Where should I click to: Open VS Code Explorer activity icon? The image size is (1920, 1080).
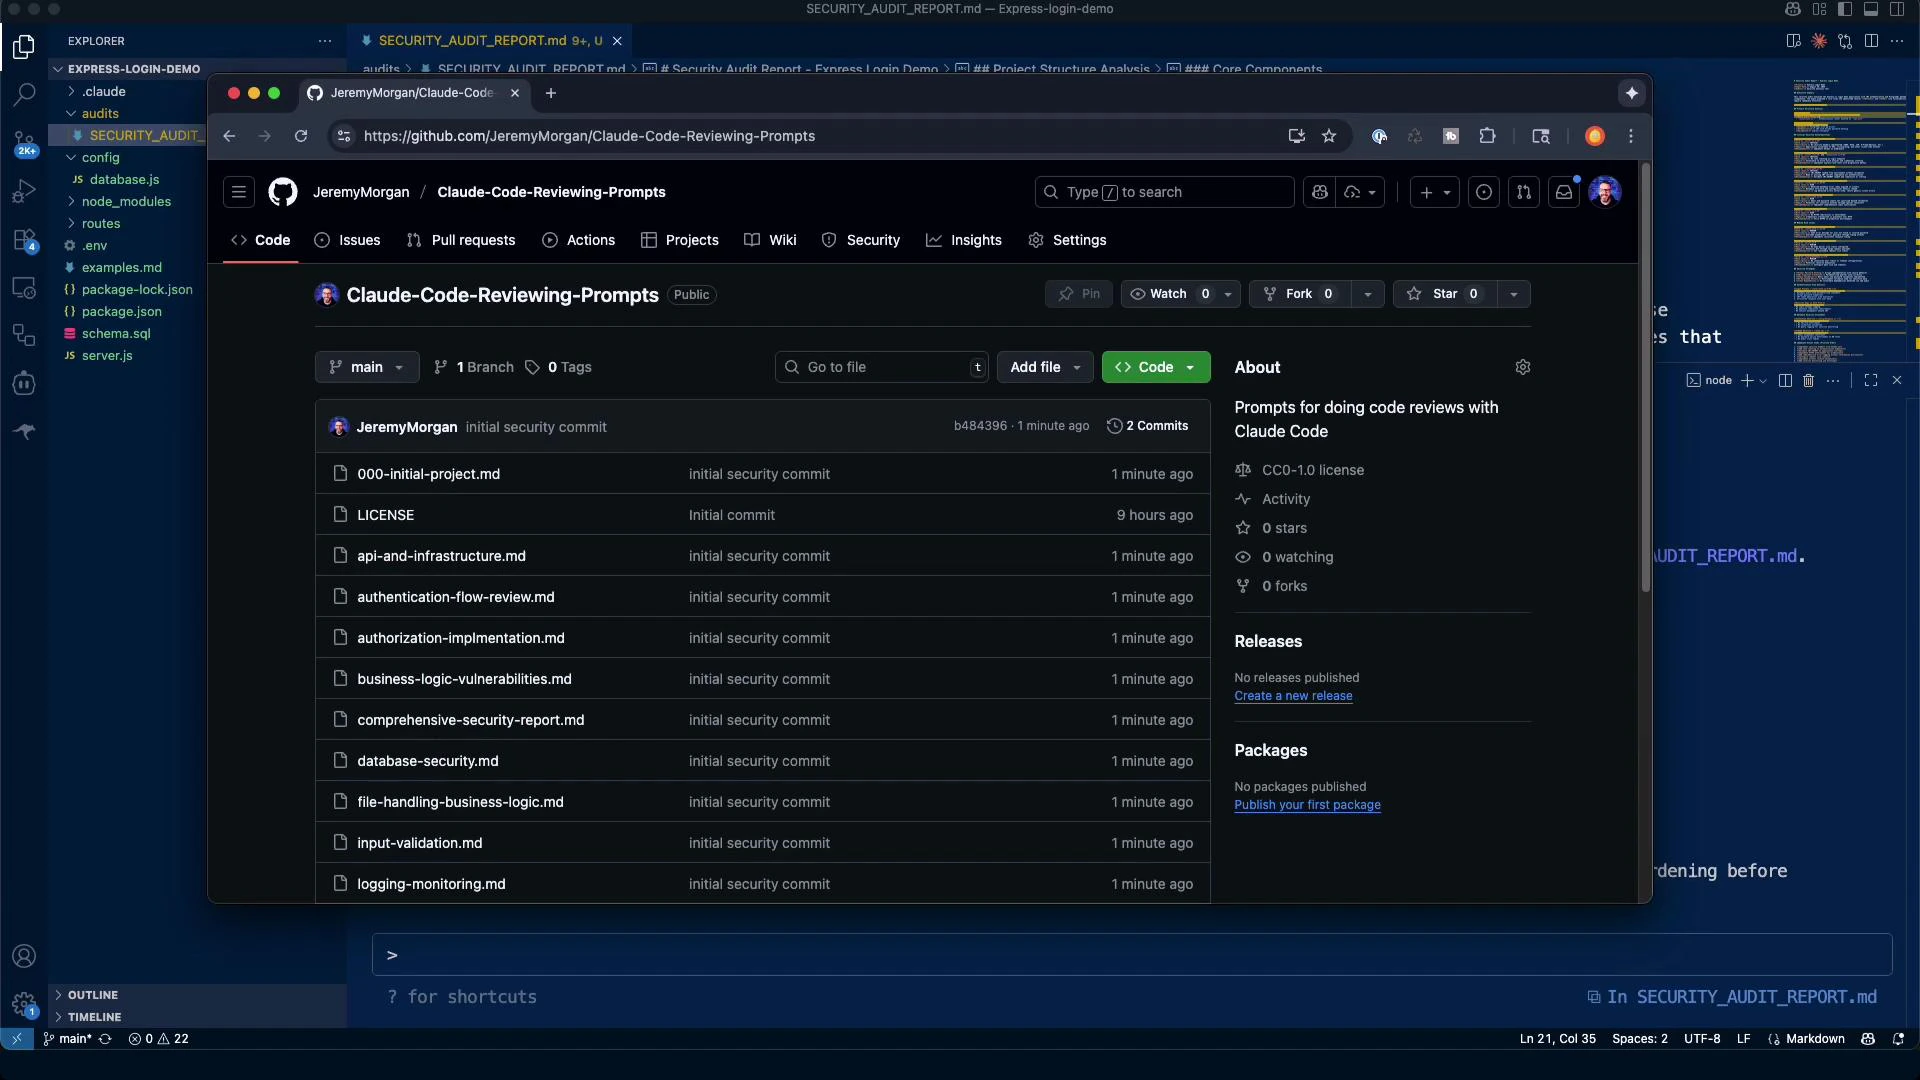click(x=24, y=47)
